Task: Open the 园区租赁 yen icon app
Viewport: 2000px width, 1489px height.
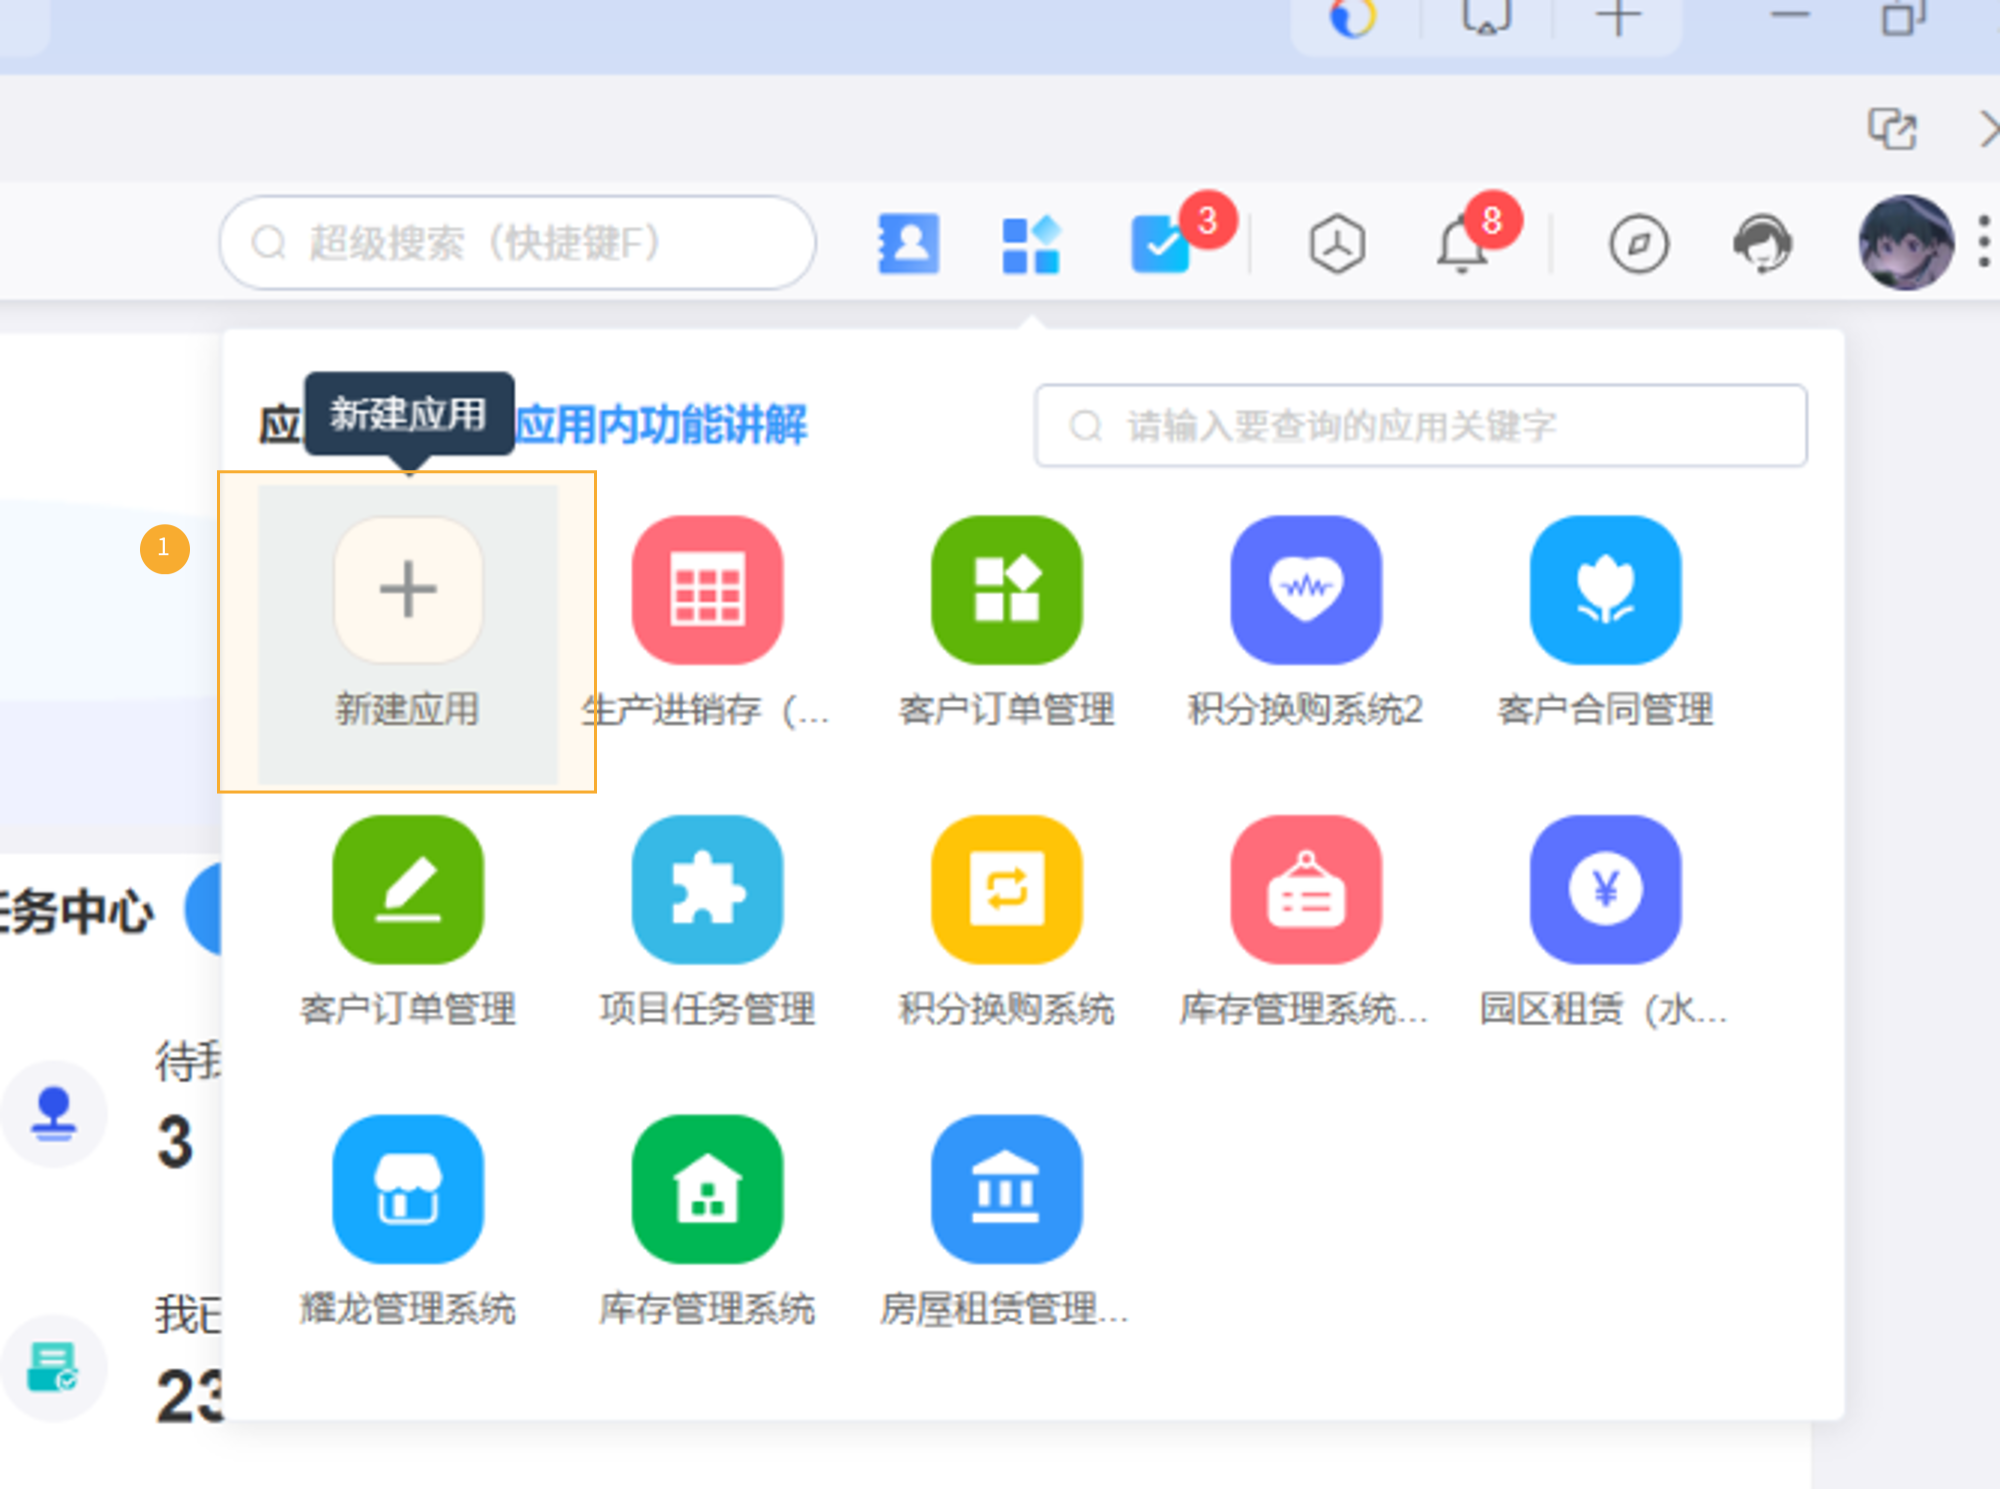Action: tap(1605, 889)
